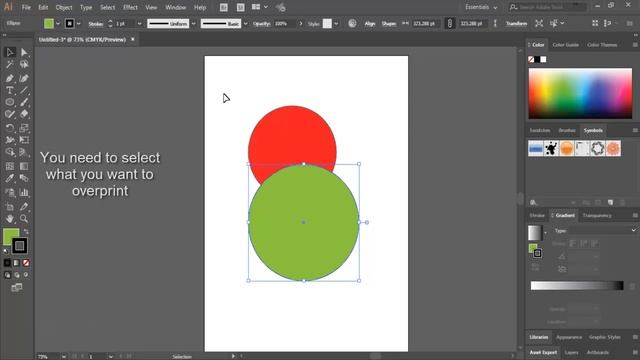Select the Scale tool
Viewport: 640px width, 360px height.
tap(24, 128)
